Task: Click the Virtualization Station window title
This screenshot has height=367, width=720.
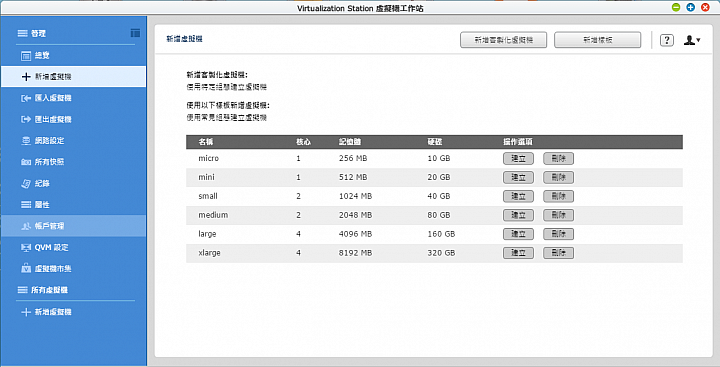Action: pos(360,8)
